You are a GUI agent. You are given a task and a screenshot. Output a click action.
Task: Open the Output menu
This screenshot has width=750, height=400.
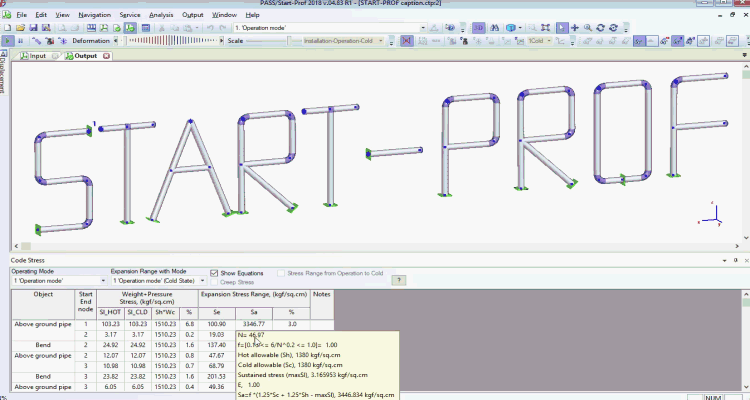point(192,15)
